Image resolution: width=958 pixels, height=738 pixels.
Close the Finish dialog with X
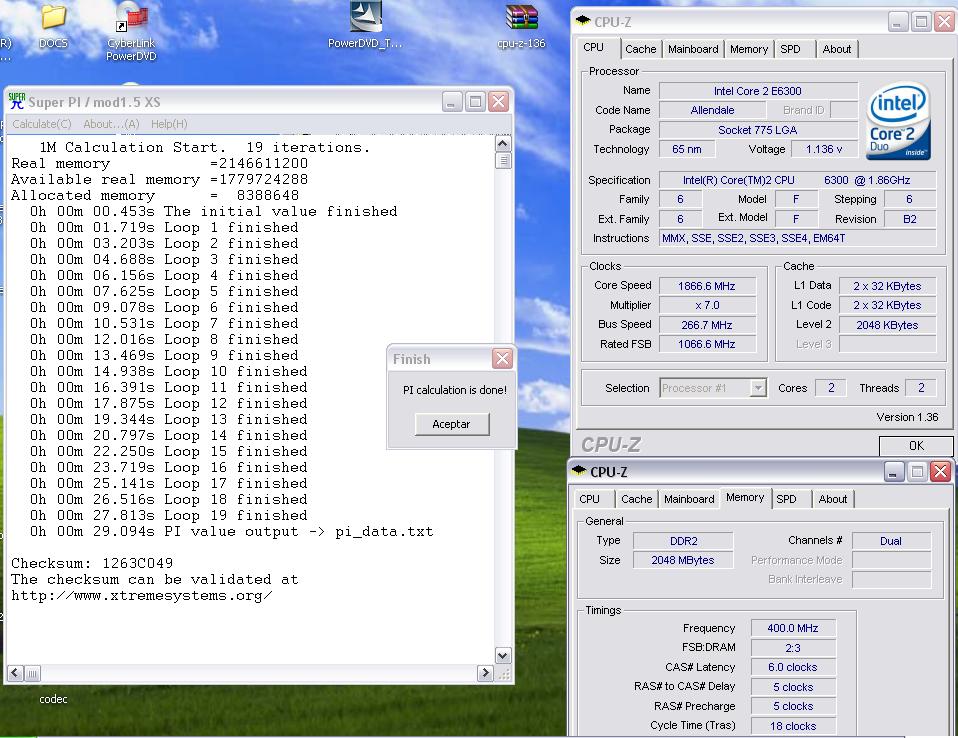[502, 359]
